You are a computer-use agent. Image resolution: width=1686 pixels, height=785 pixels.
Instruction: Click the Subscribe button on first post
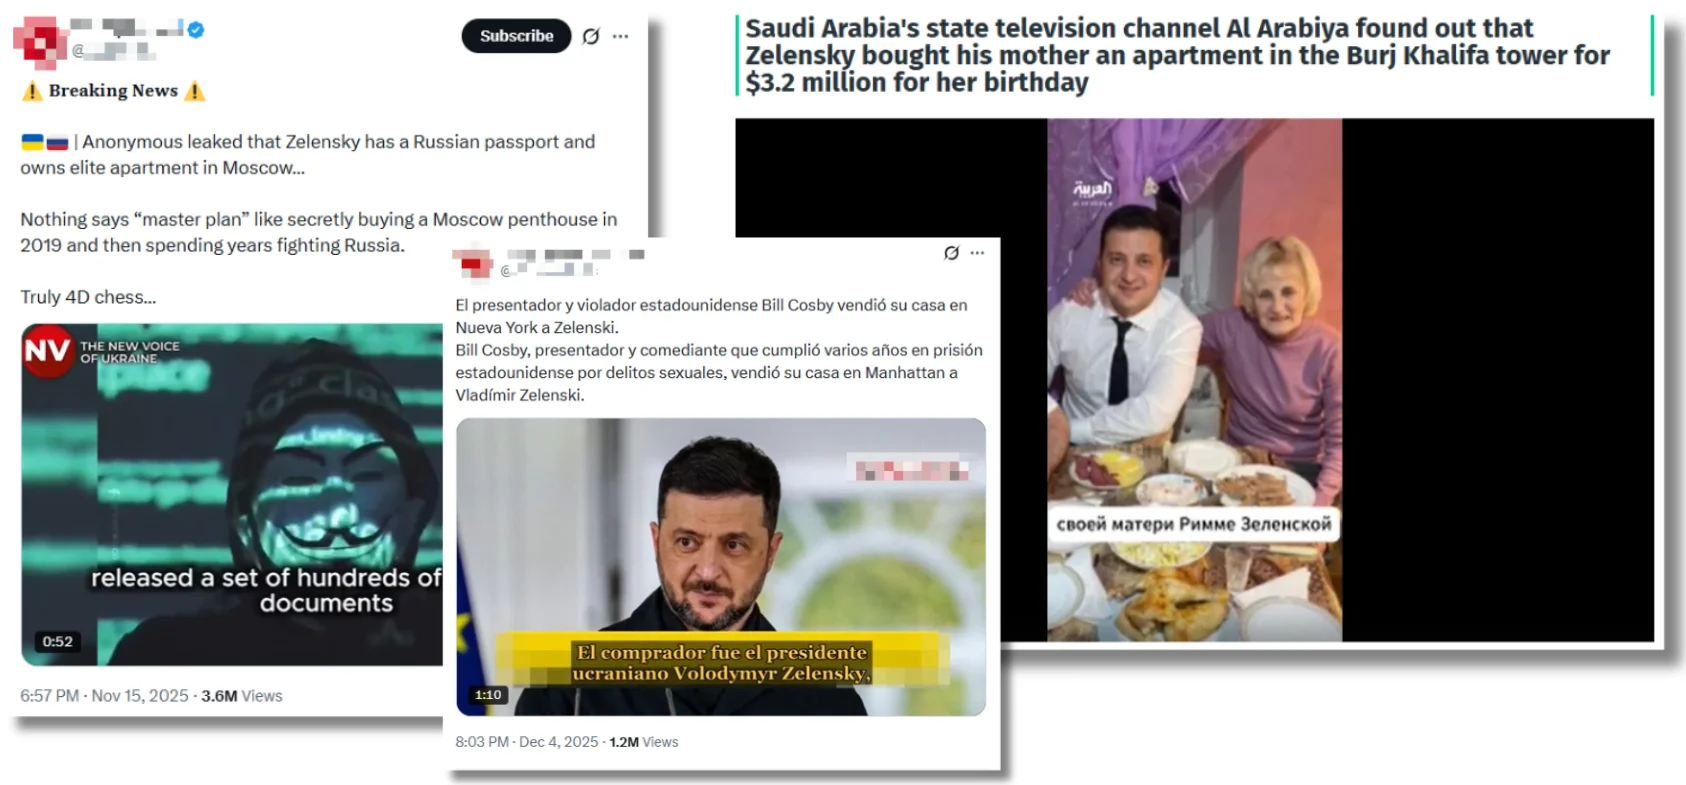tap(516, 36)
